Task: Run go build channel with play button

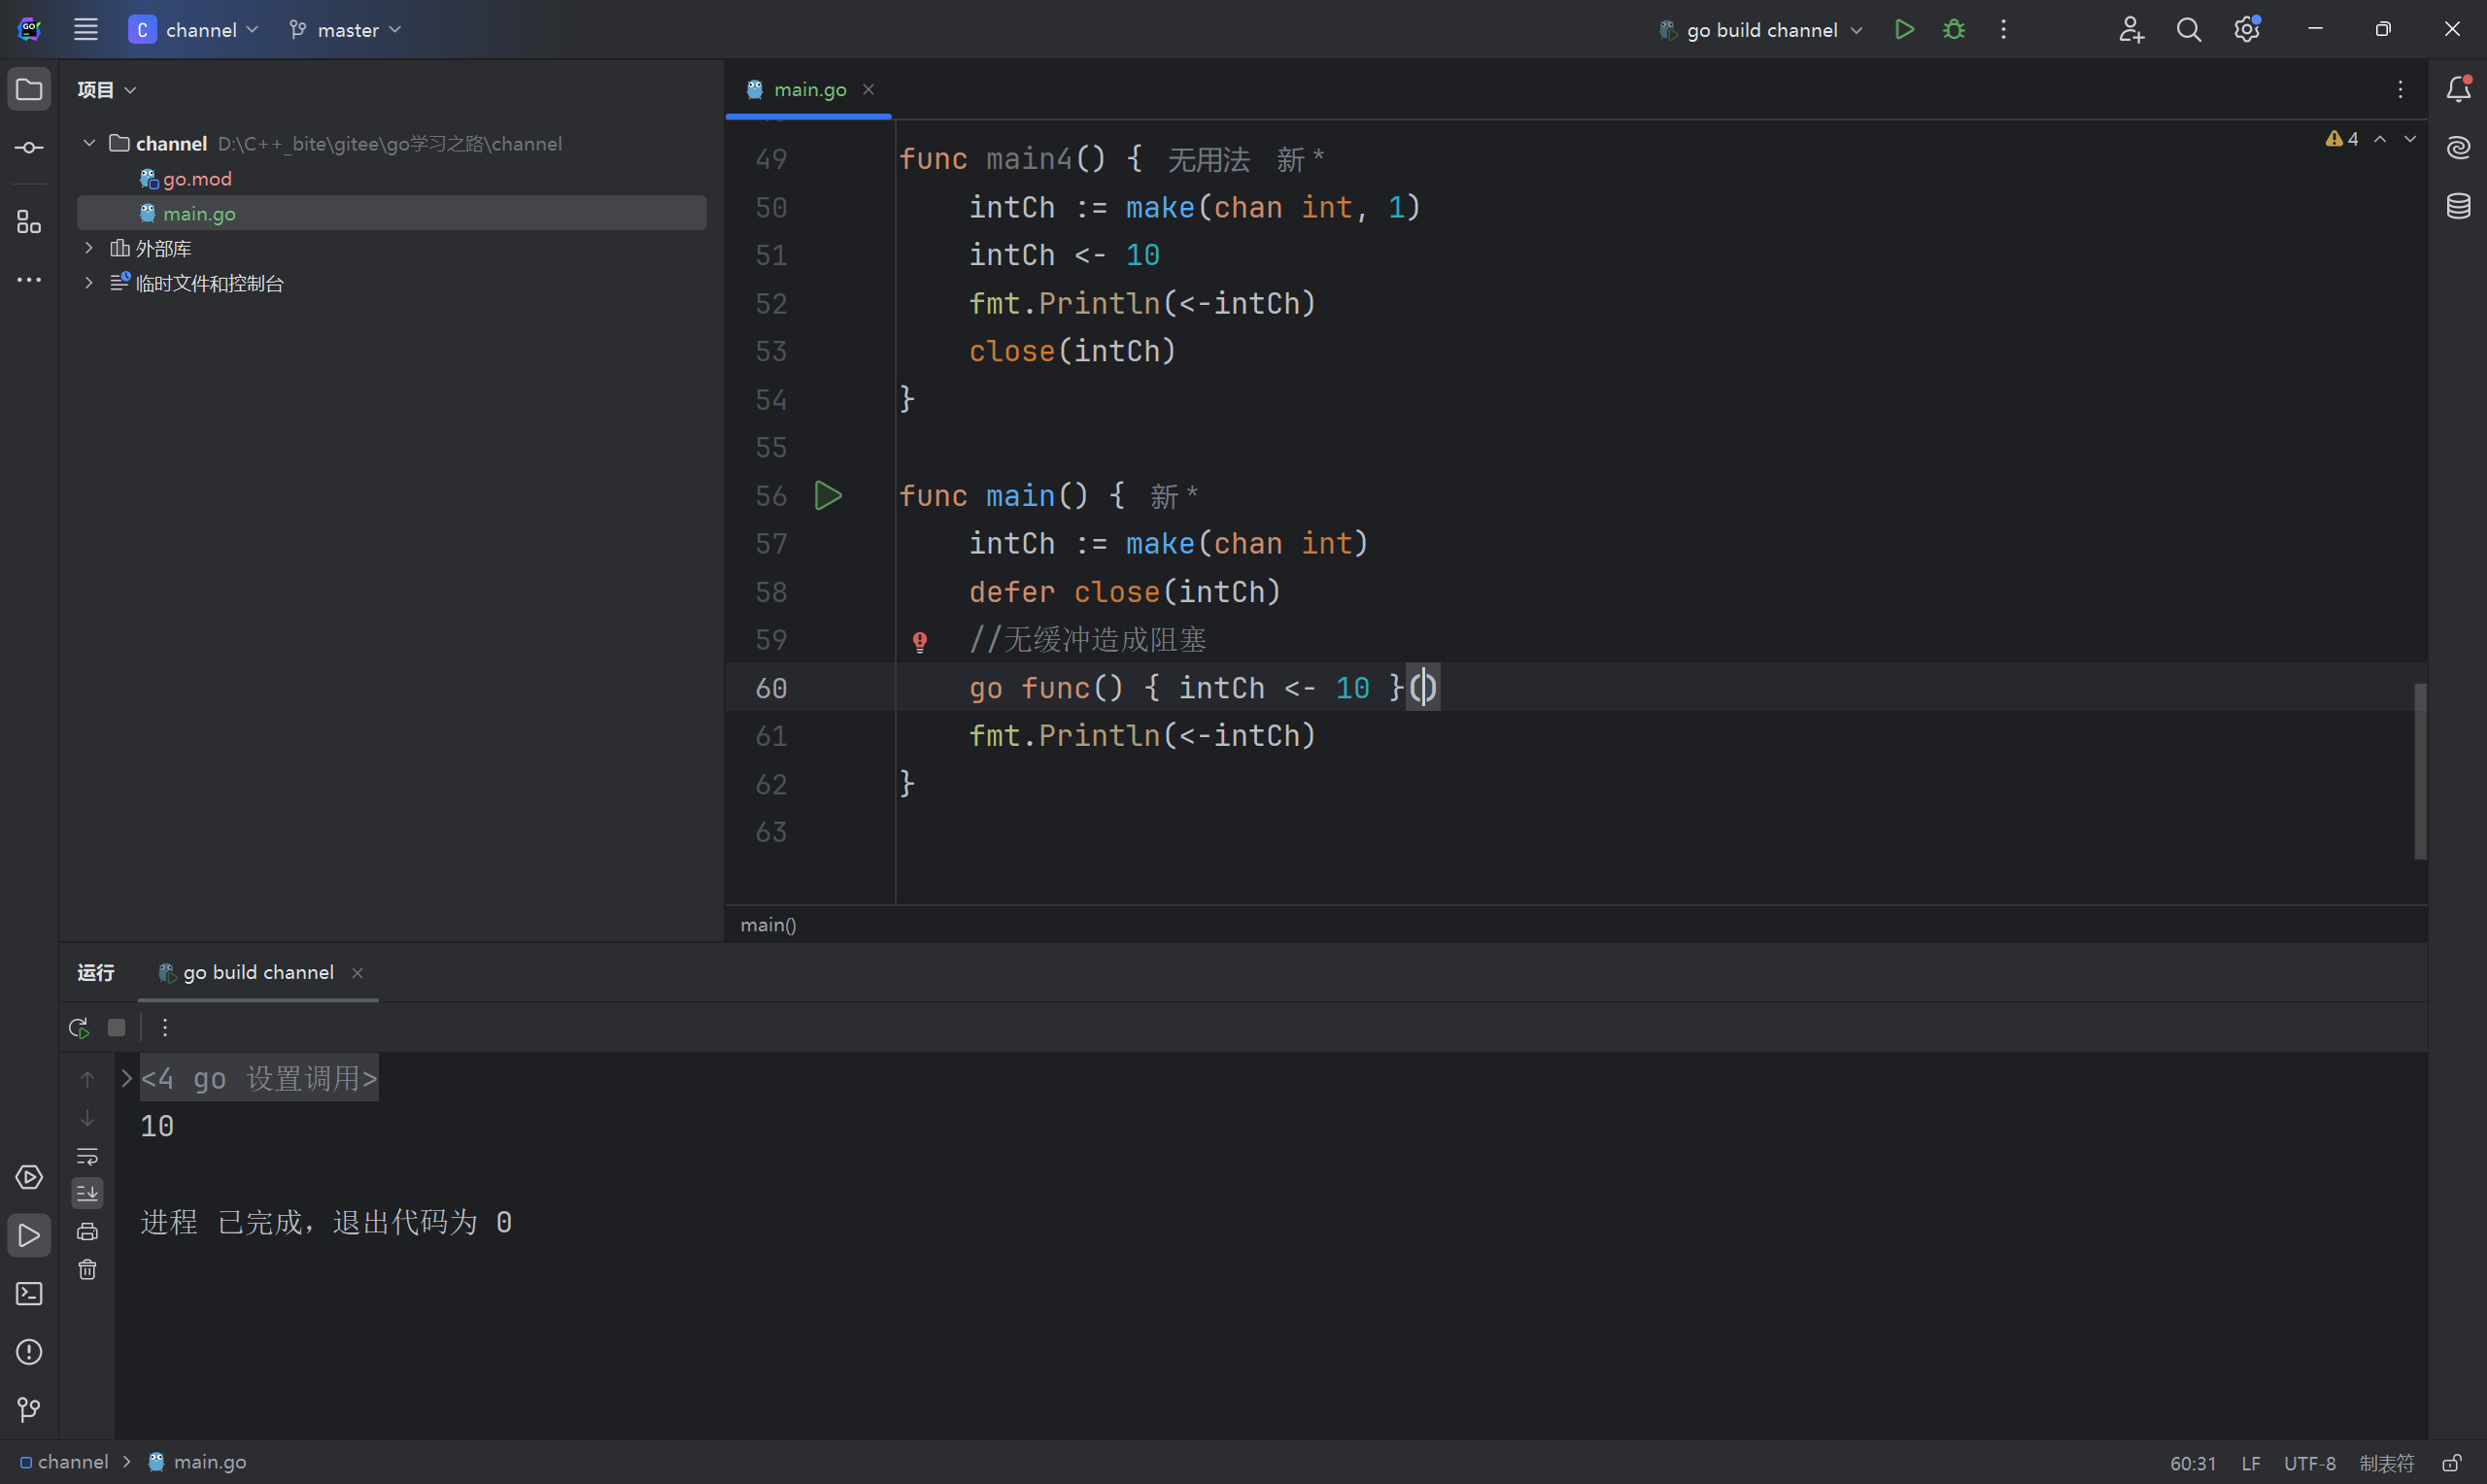Action: 1904,30
